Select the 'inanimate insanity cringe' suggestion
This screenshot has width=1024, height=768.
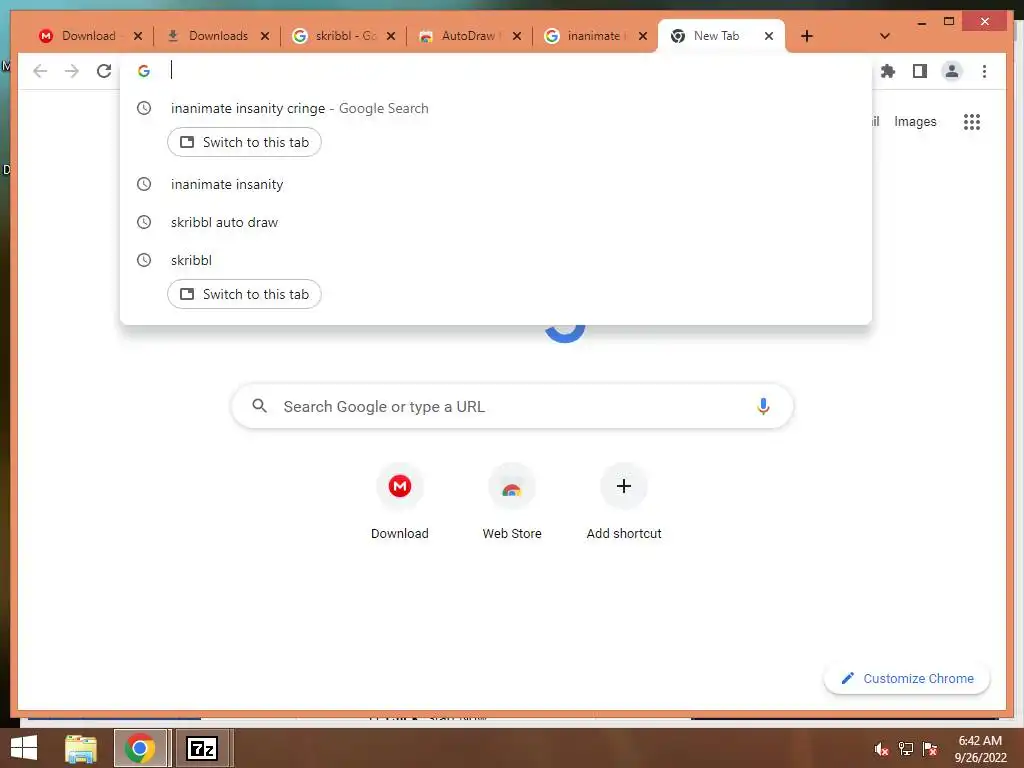point(495,108)
